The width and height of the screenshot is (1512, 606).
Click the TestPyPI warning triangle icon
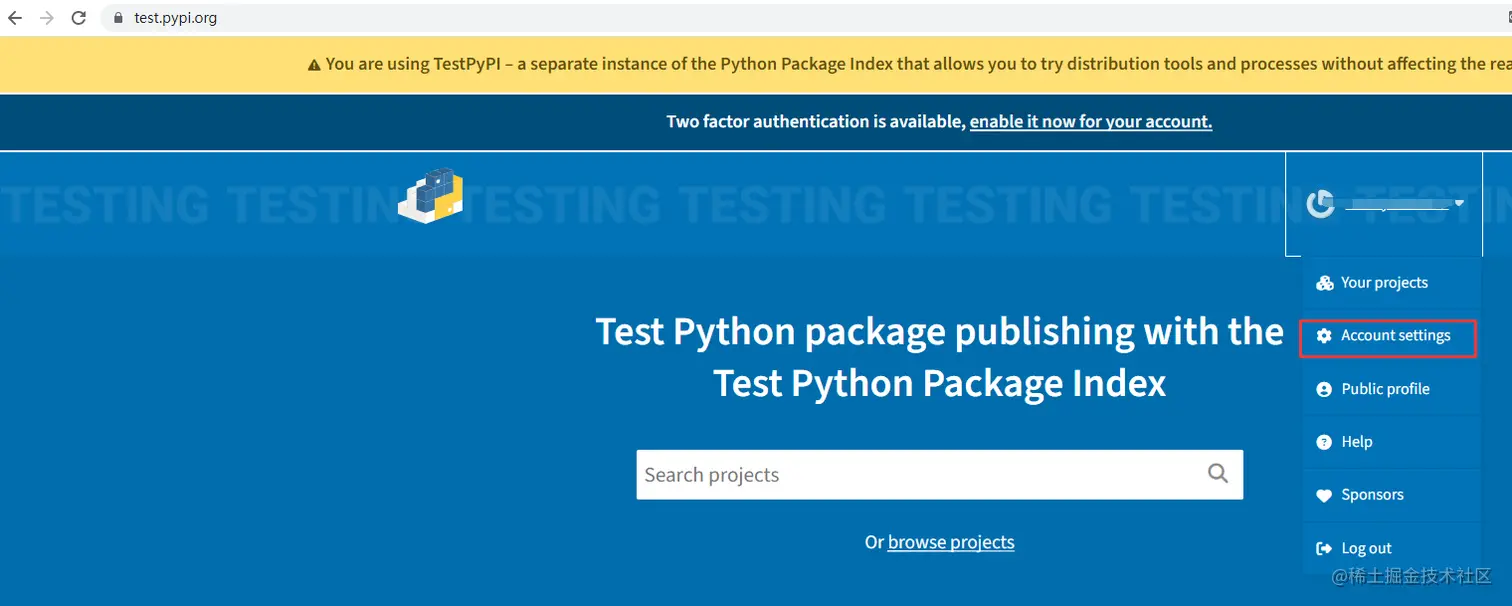(314, 65)
